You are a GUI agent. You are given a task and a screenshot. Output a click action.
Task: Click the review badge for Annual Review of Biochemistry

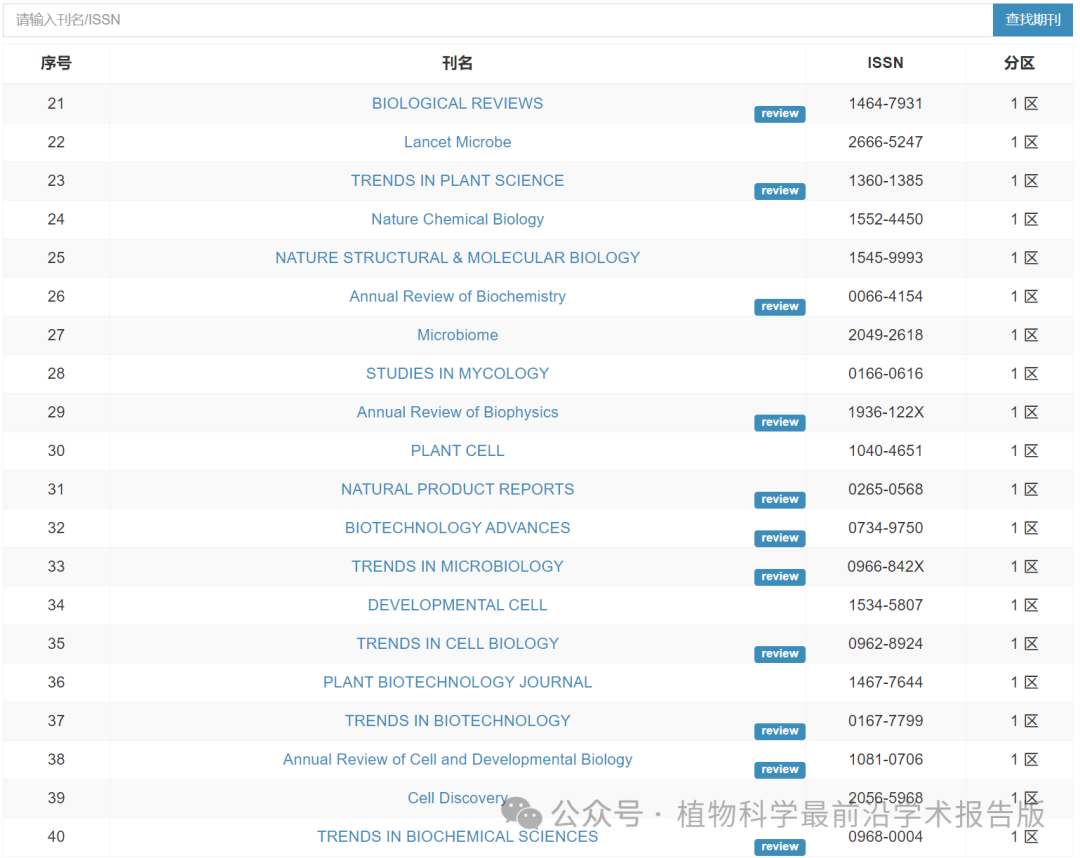(779, 307)
